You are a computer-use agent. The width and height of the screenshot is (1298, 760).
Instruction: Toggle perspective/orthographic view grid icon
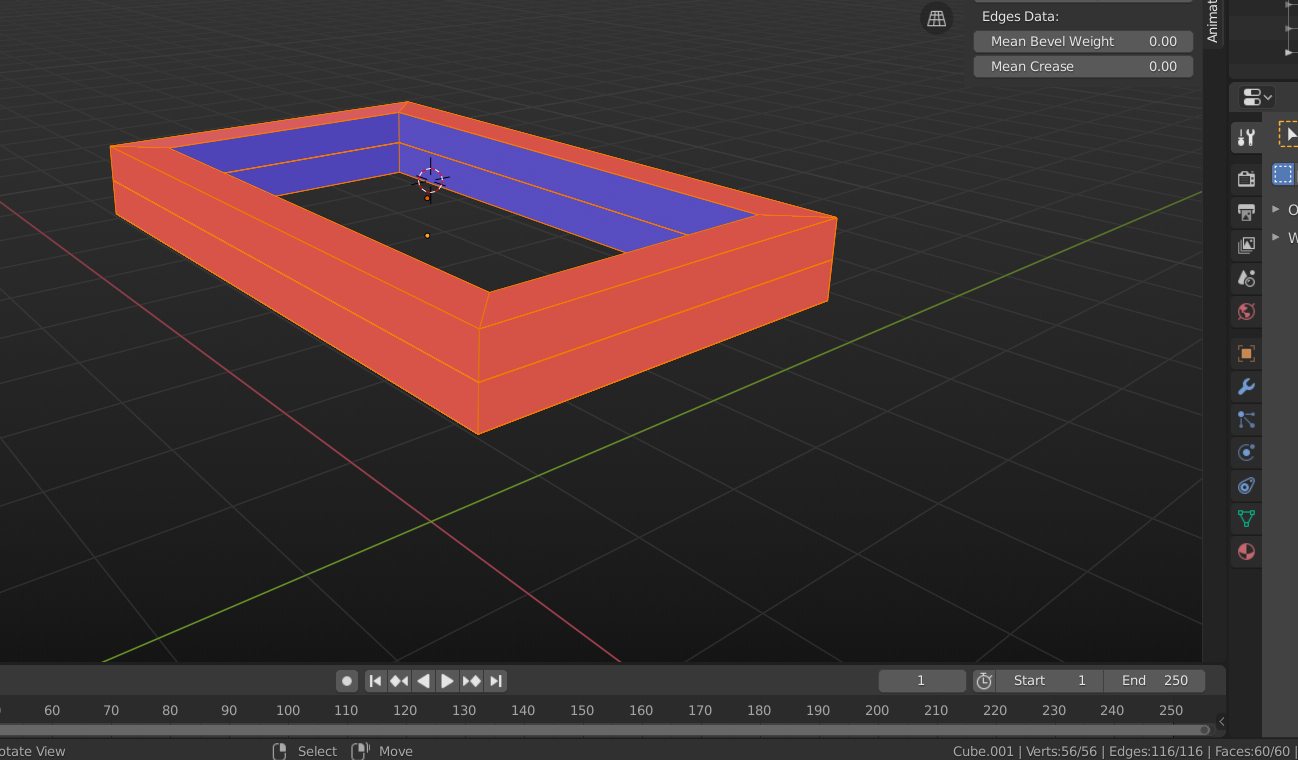[936, 18]
